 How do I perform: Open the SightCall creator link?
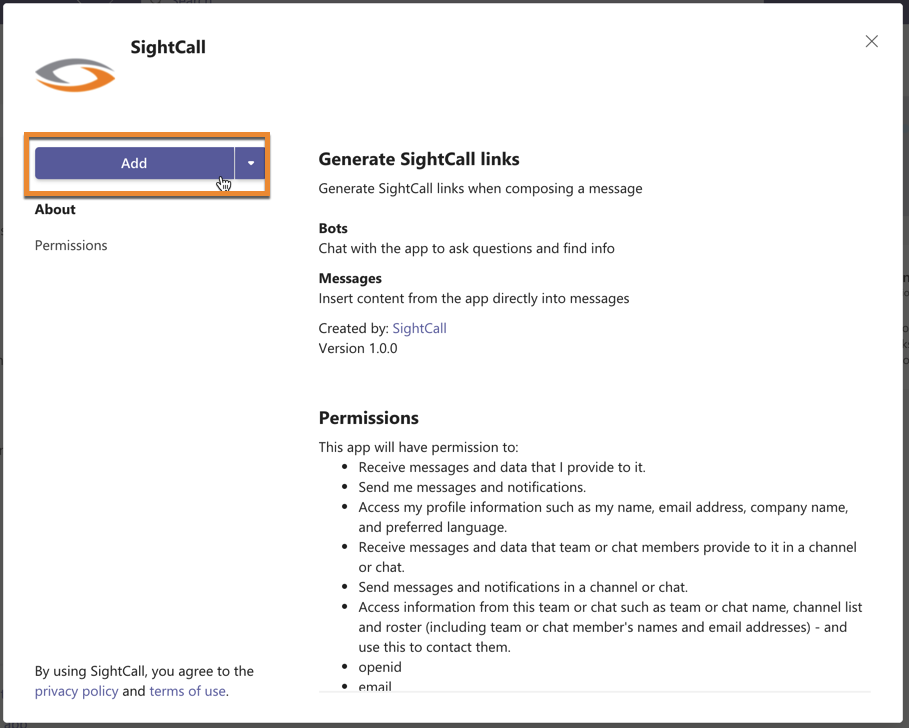pos(419,328)
